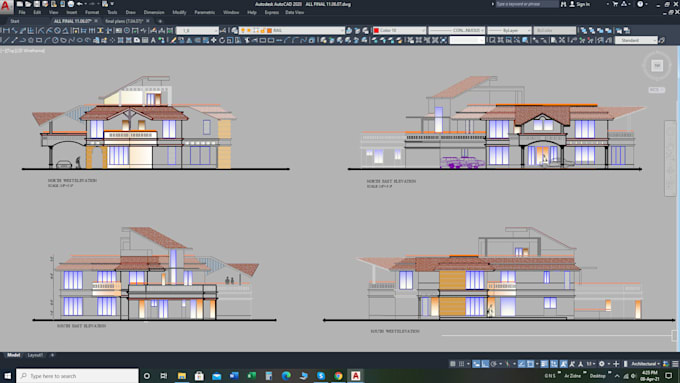This screenshot has height=383, width=680.
Task: Expand the Color 10 color control dropdown
Action: pyautogui.click(x=399, y=30)
